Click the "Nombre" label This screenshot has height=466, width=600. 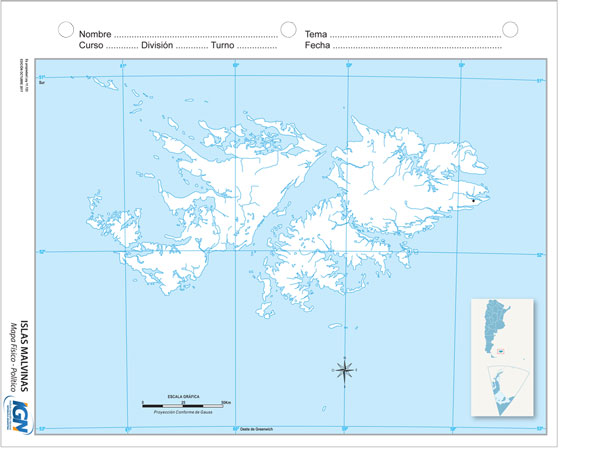(95, 34)
